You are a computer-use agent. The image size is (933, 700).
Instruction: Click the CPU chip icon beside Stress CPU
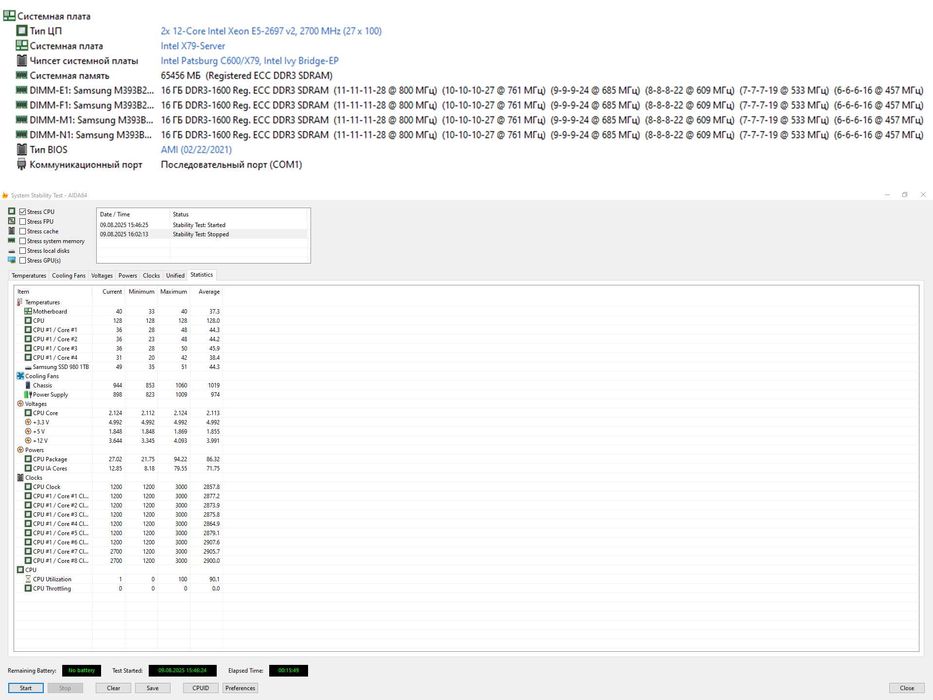pyautogui.click(x=11, y=211)
